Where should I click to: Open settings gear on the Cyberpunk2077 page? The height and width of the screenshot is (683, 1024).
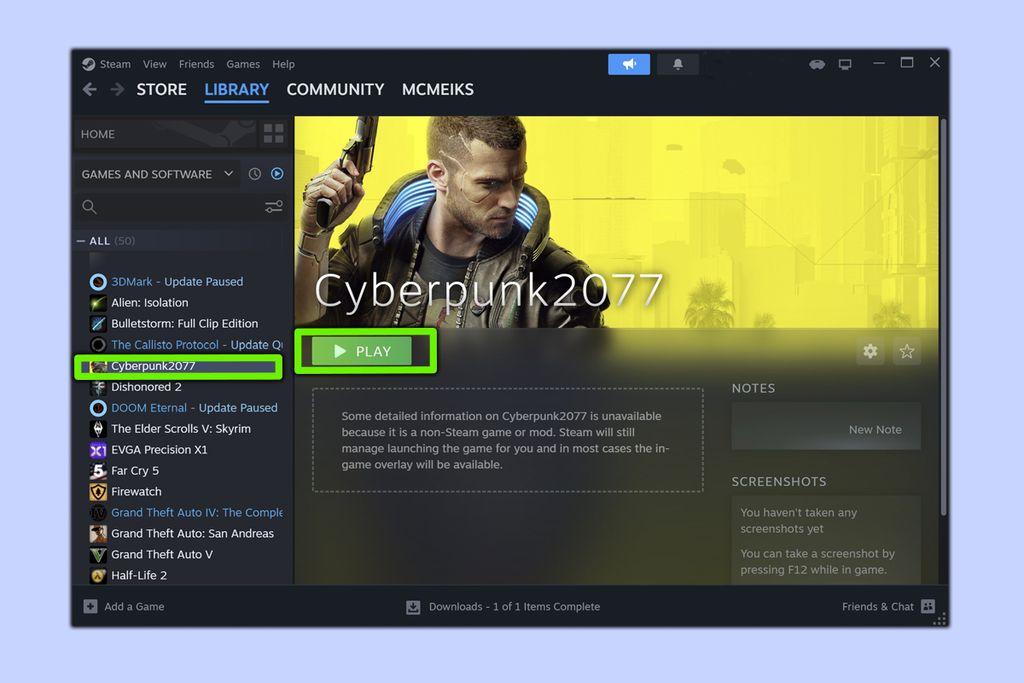870,351
